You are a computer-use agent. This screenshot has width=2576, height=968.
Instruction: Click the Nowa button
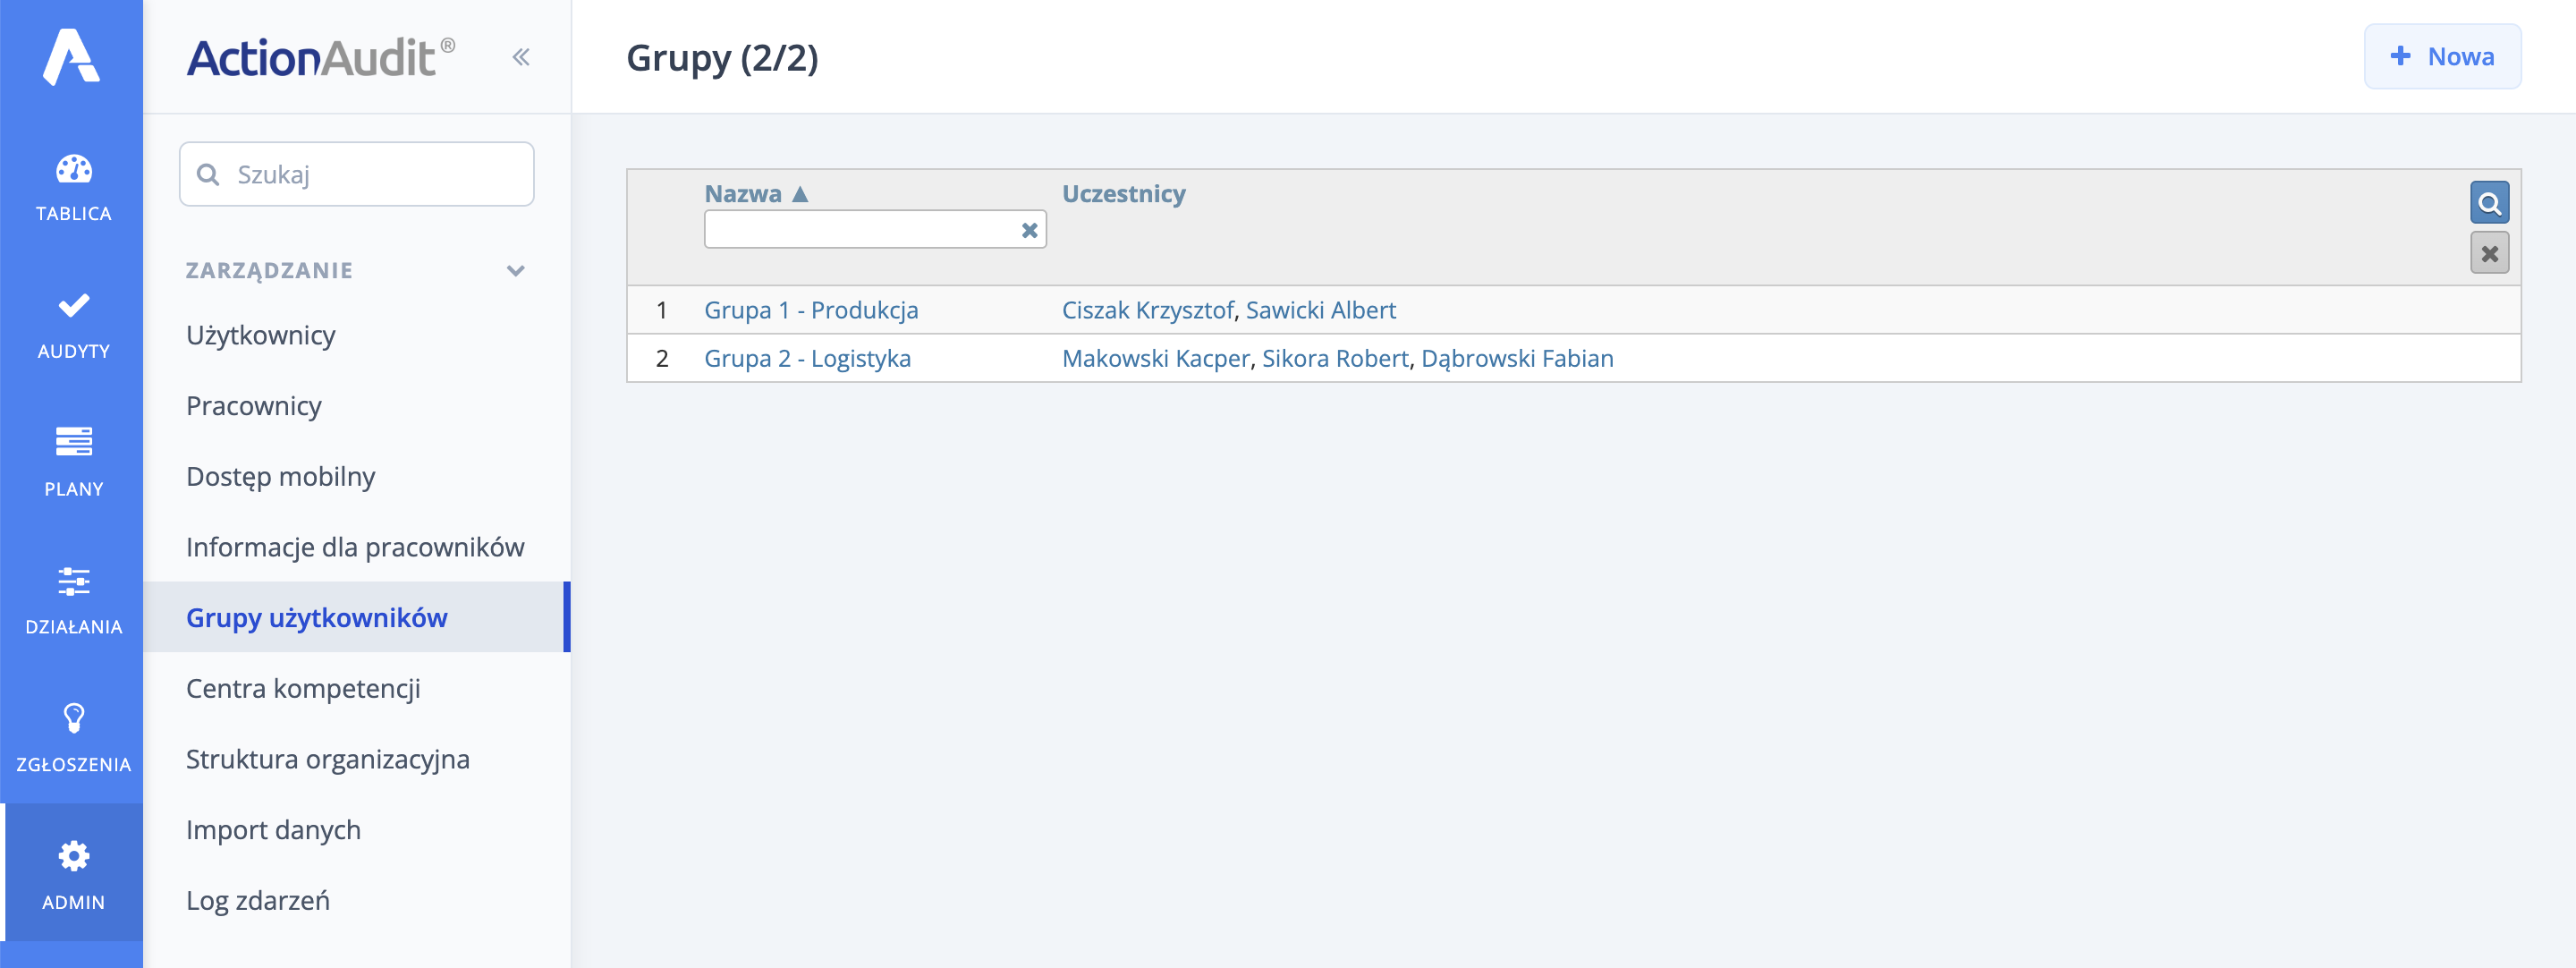2441,57
